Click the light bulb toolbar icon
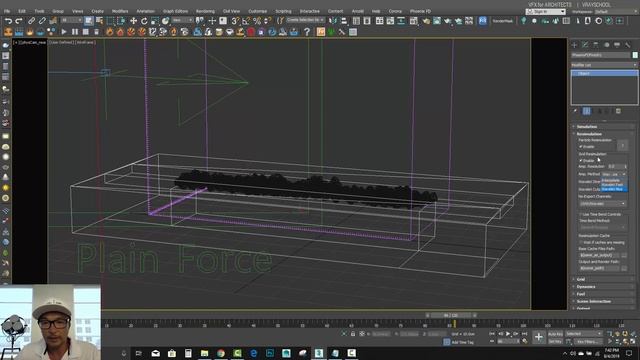The width and height of the screenshot is (640, 360). pyautogui.click(x=524, y=21)
